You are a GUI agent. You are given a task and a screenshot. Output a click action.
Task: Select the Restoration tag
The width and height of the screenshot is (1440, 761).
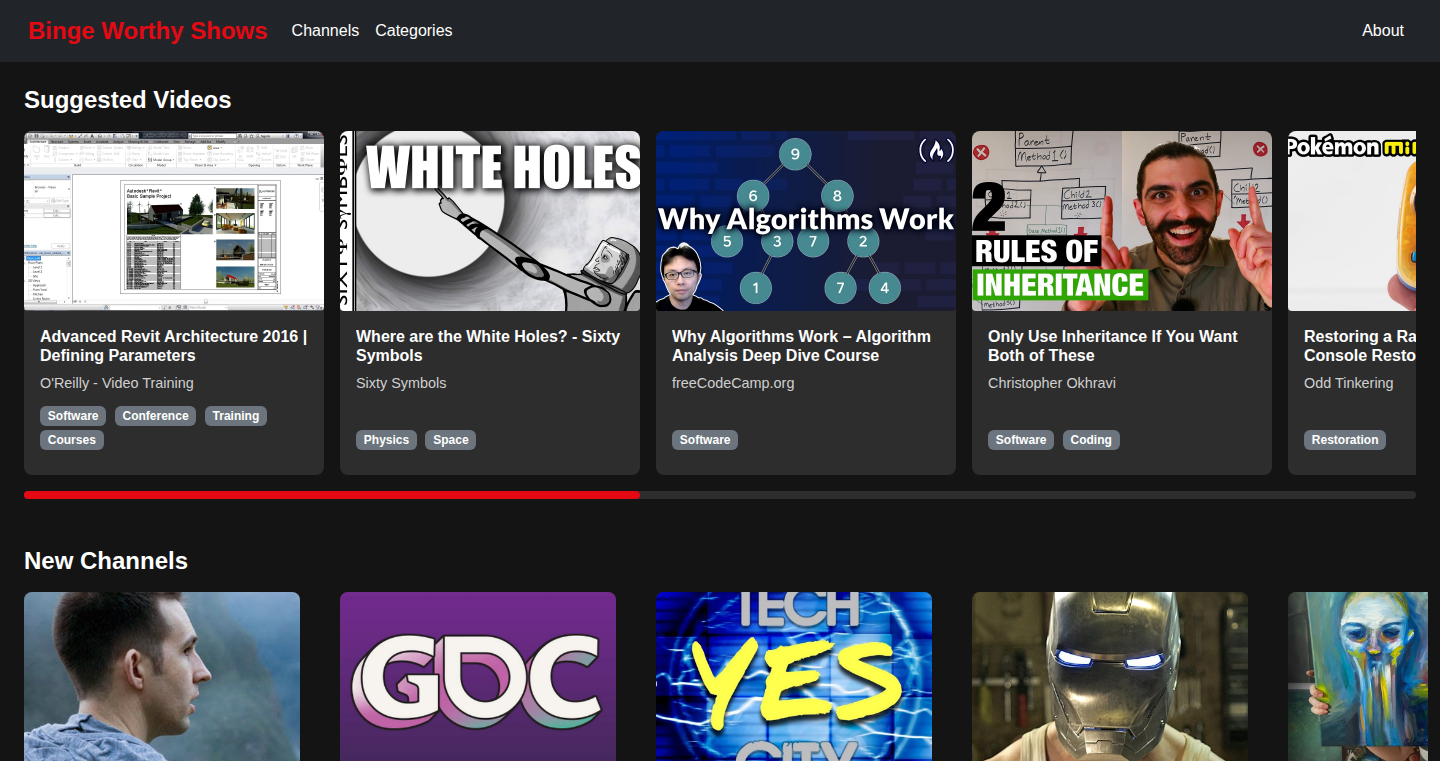coord(1345,440)
